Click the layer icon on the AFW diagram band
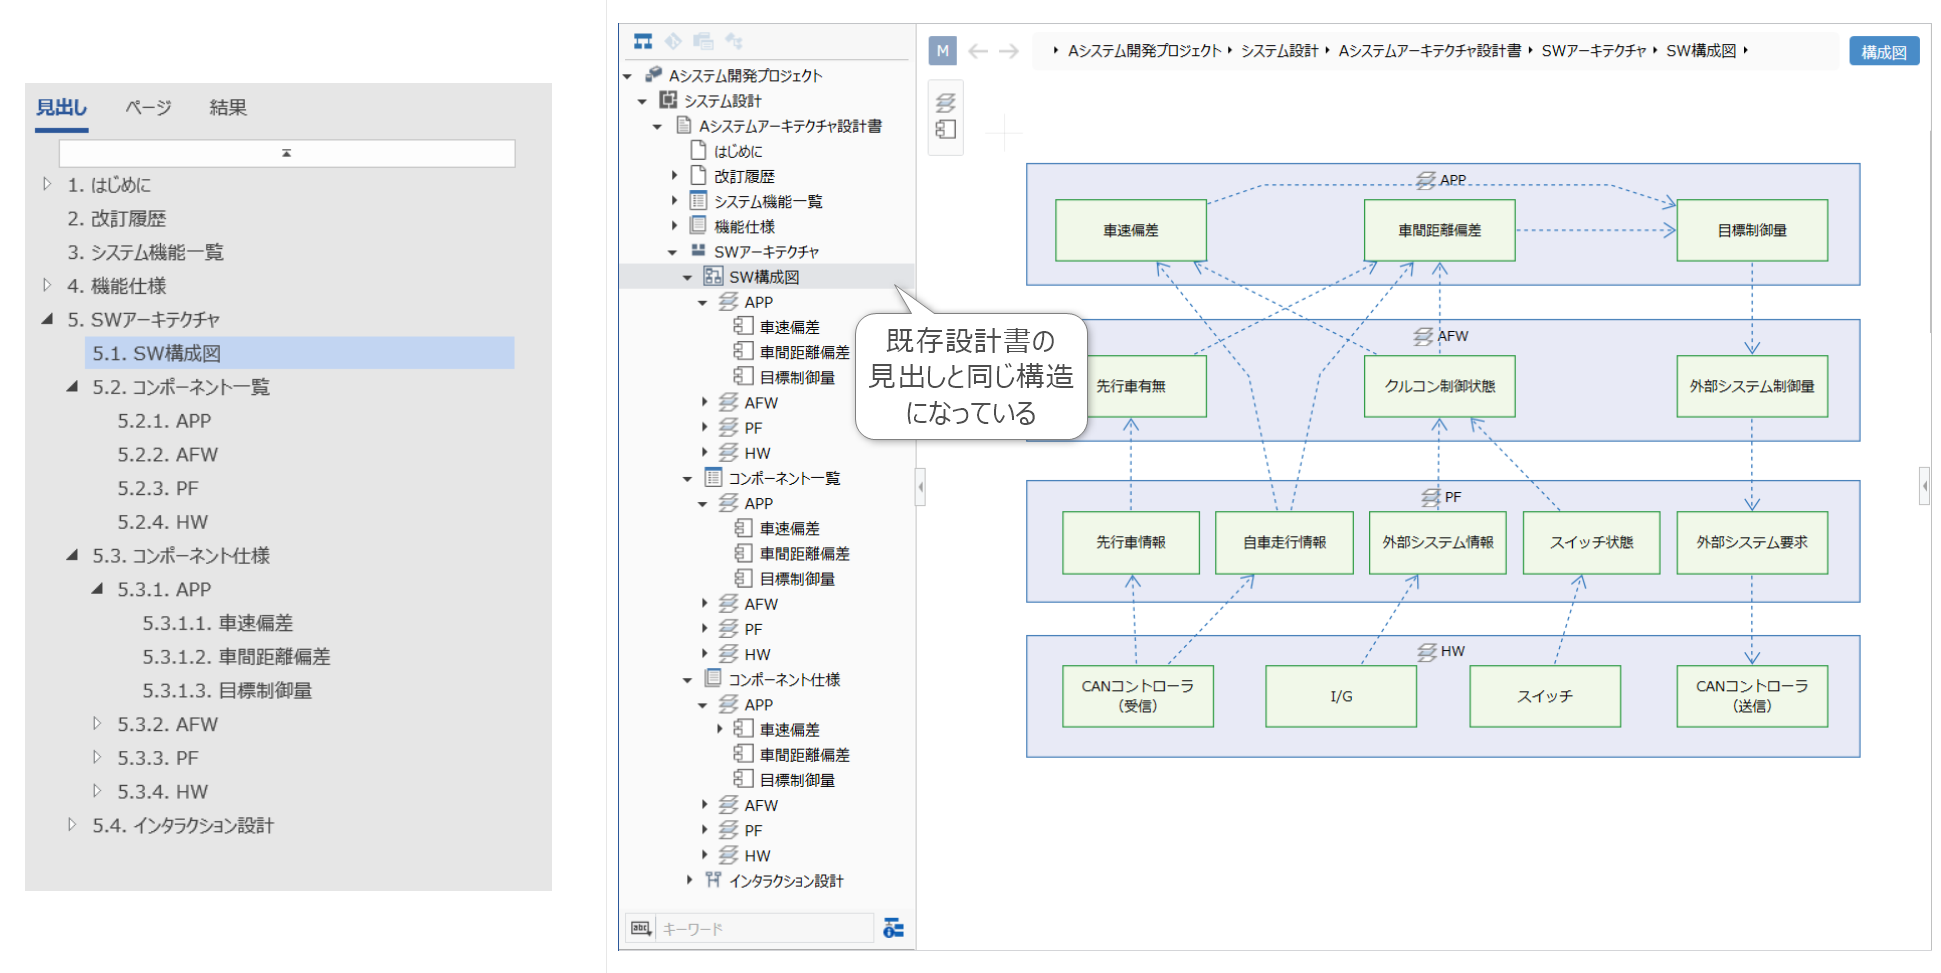 tap(1423, 337)
